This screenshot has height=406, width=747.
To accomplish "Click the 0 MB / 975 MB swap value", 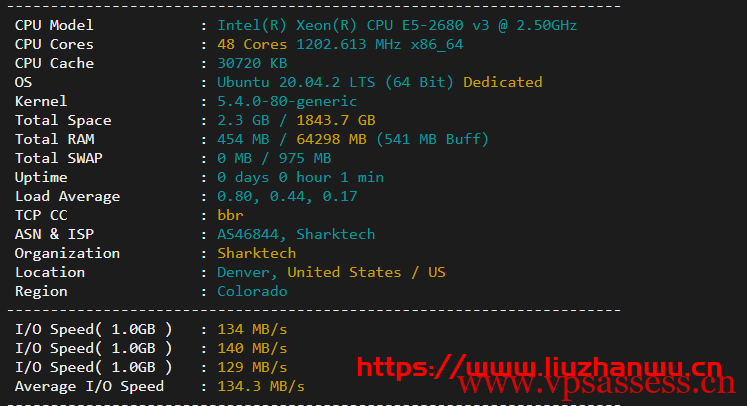I will pos(274,158).
